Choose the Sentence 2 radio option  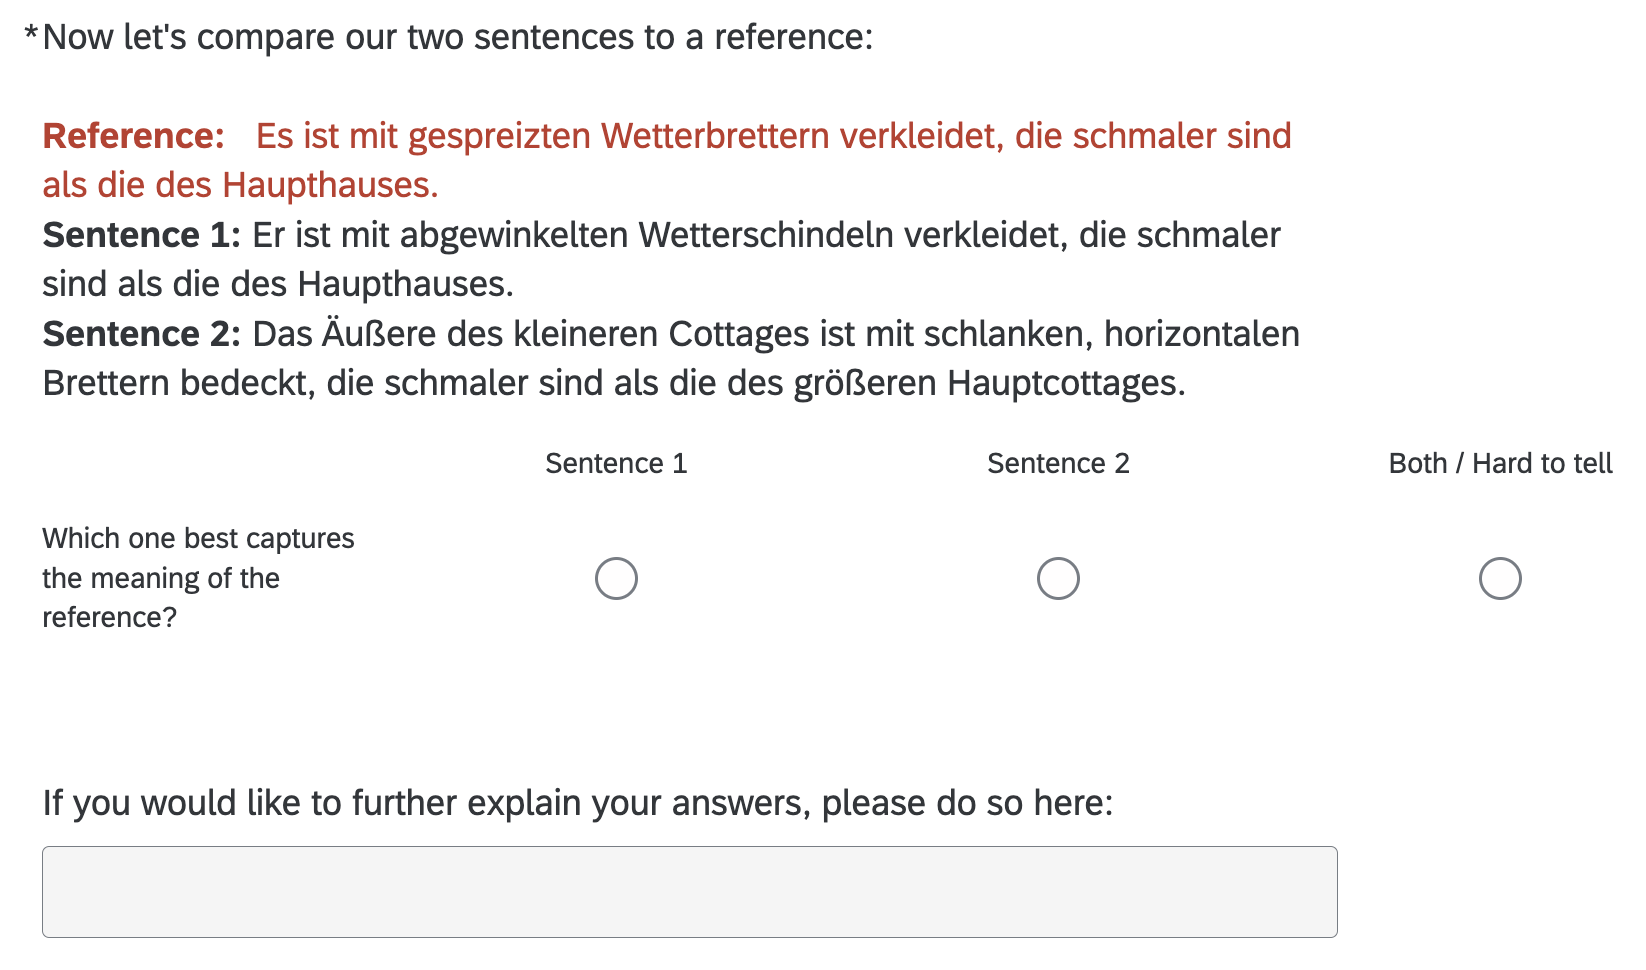coord(1058,579)
